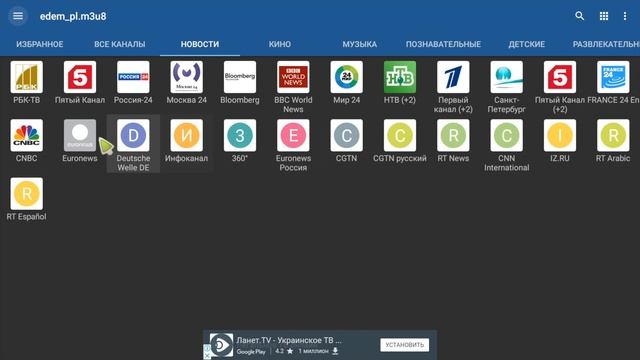Viewport: 640px width, 360px height.
Task: Open the FRANCE 24 En channel
Action: click(613, 77)
